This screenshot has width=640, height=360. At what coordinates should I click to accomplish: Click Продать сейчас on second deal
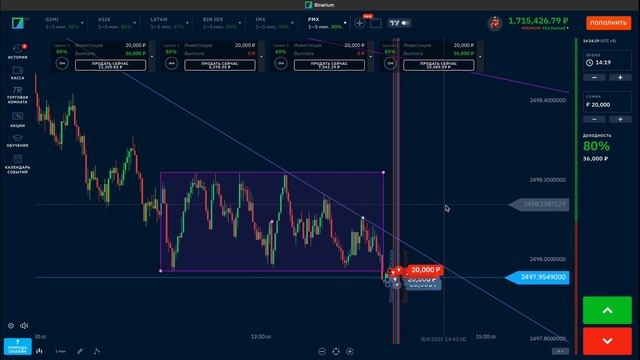coord(220,65)
